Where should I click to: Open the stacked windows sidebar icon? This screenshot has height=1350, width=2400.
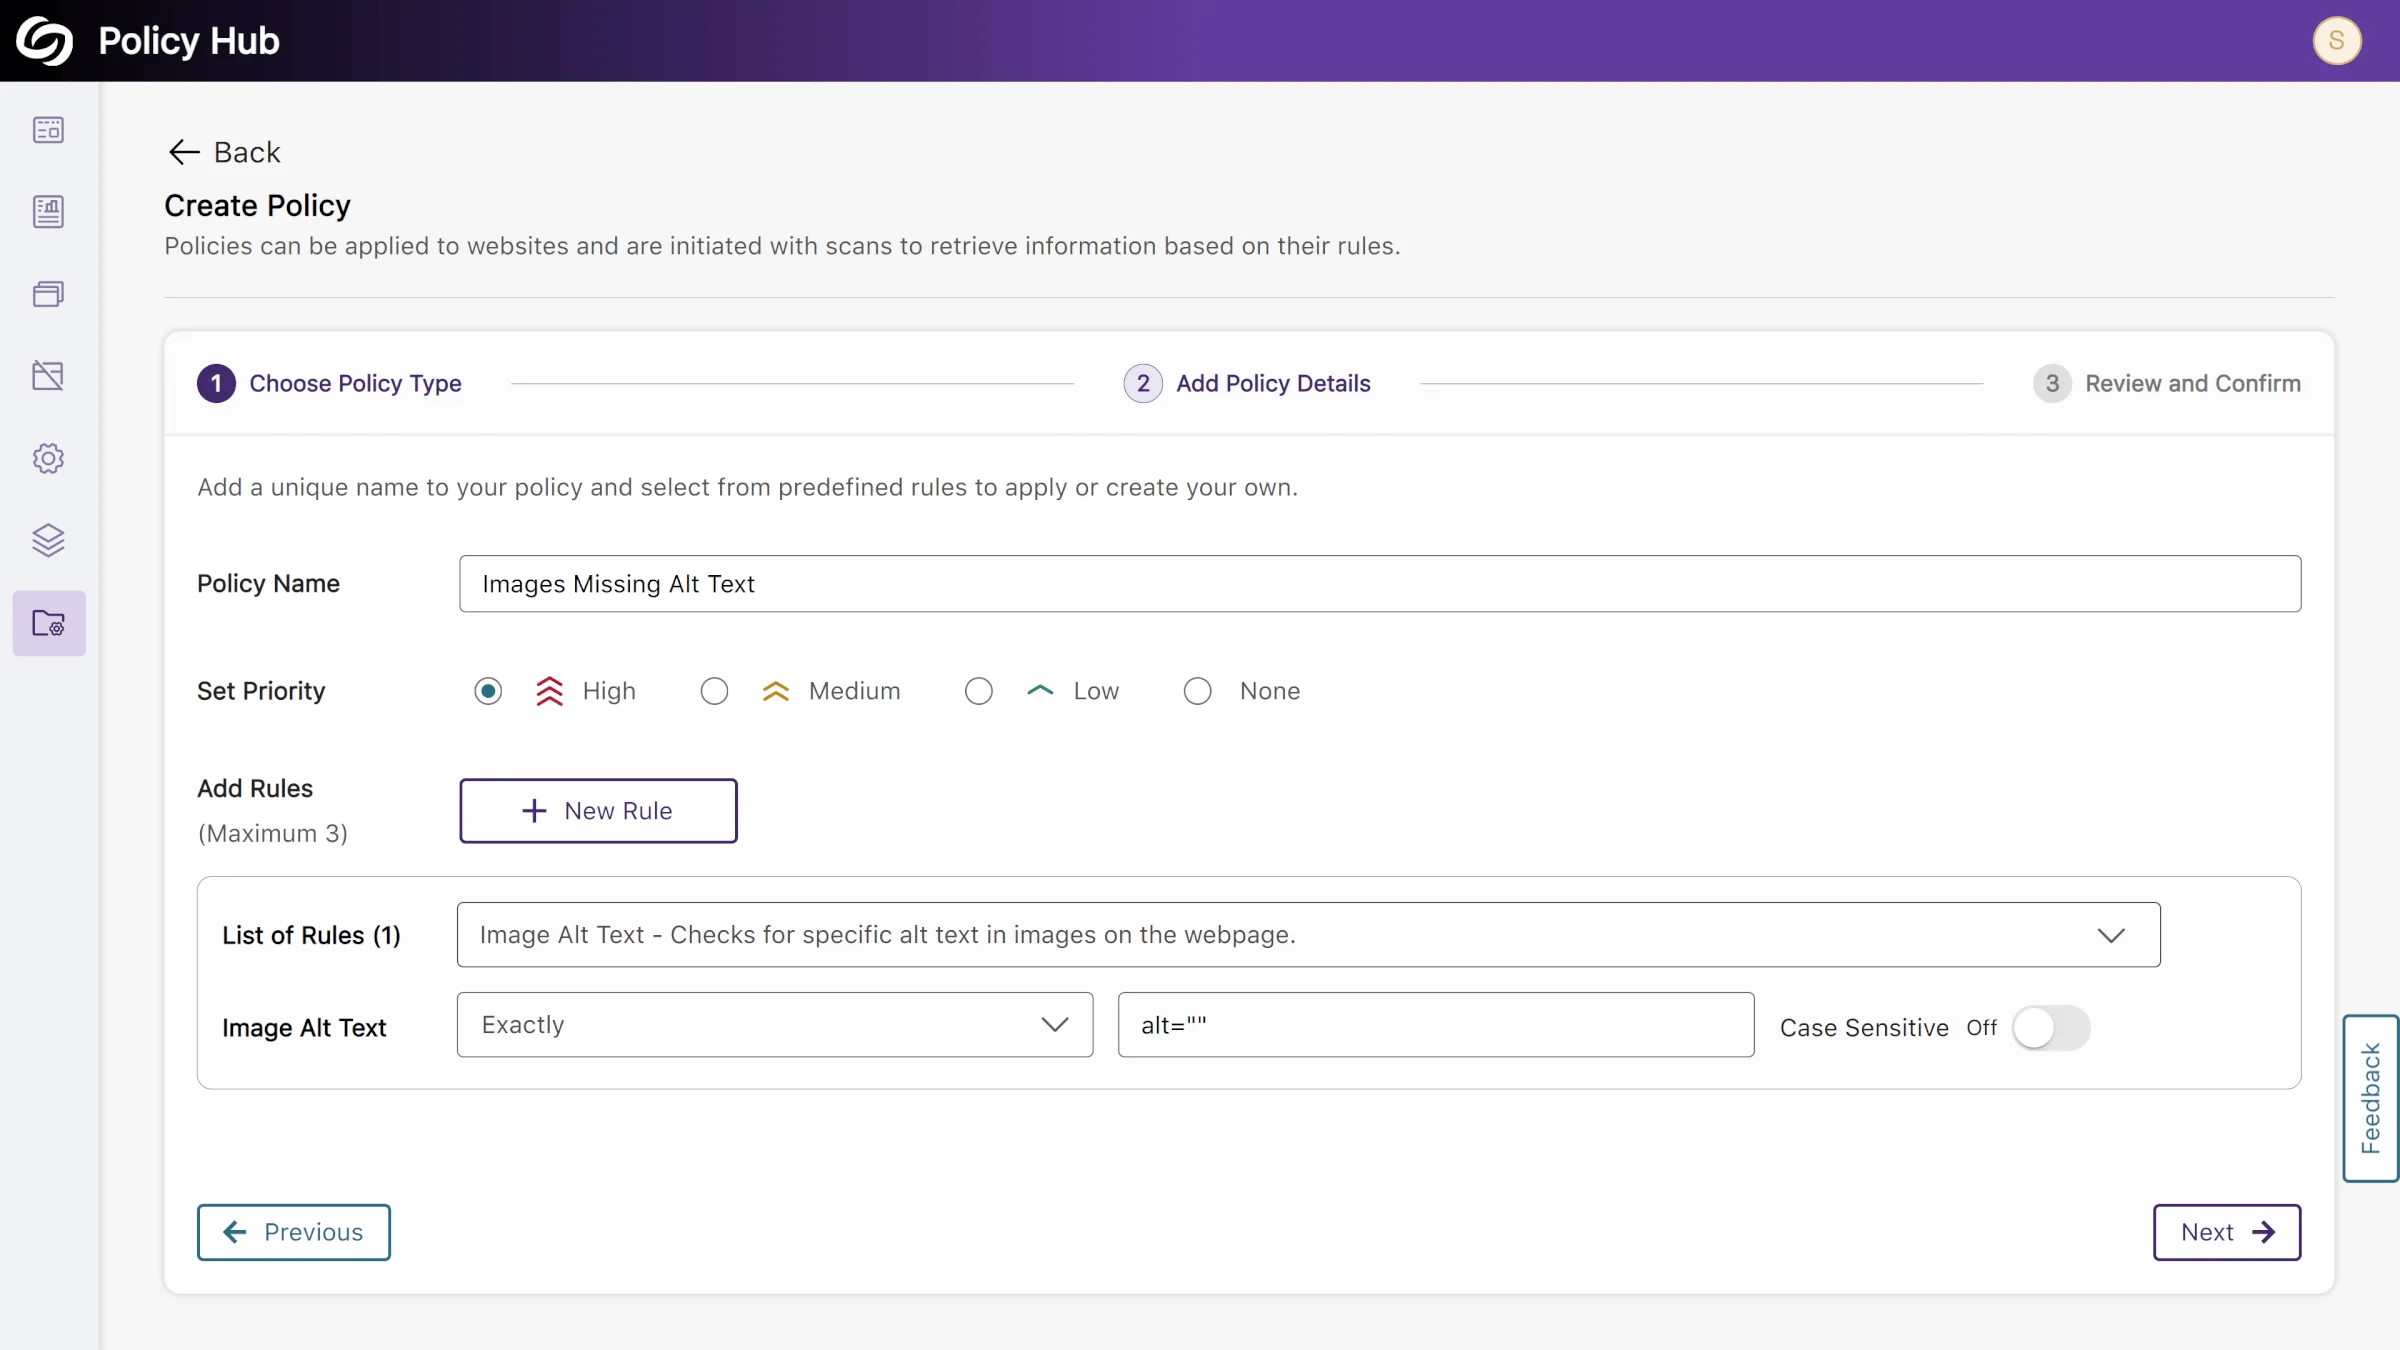(x=48, y=294)
